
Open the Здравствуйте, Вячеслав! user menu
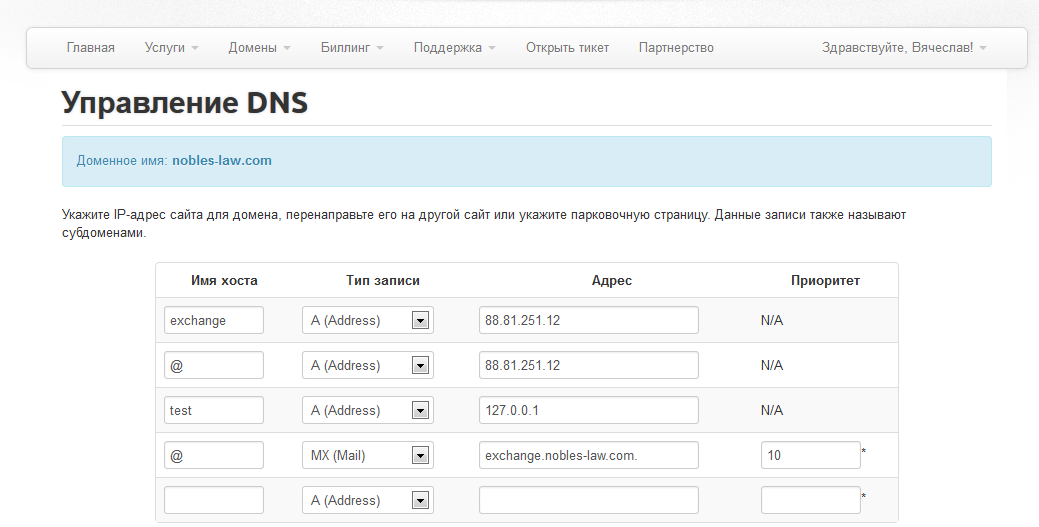point(903,47)
